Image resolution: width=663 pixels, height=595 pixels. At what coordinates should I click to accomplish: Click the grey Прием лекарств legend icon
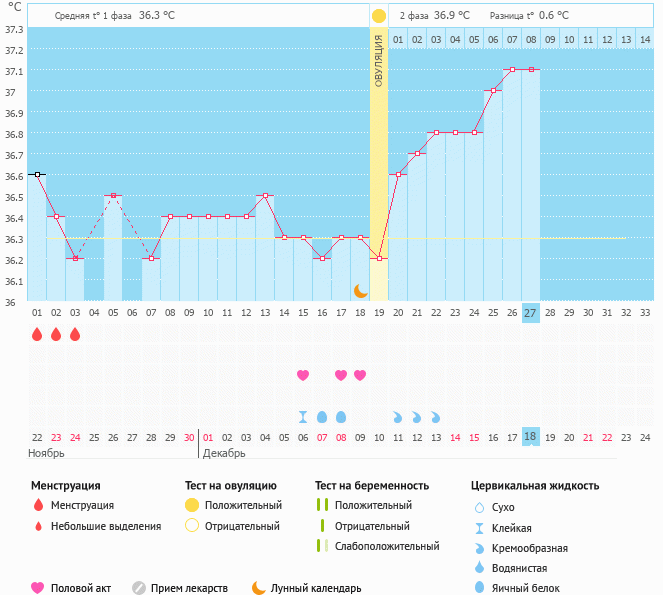click(x=139, y=588)
